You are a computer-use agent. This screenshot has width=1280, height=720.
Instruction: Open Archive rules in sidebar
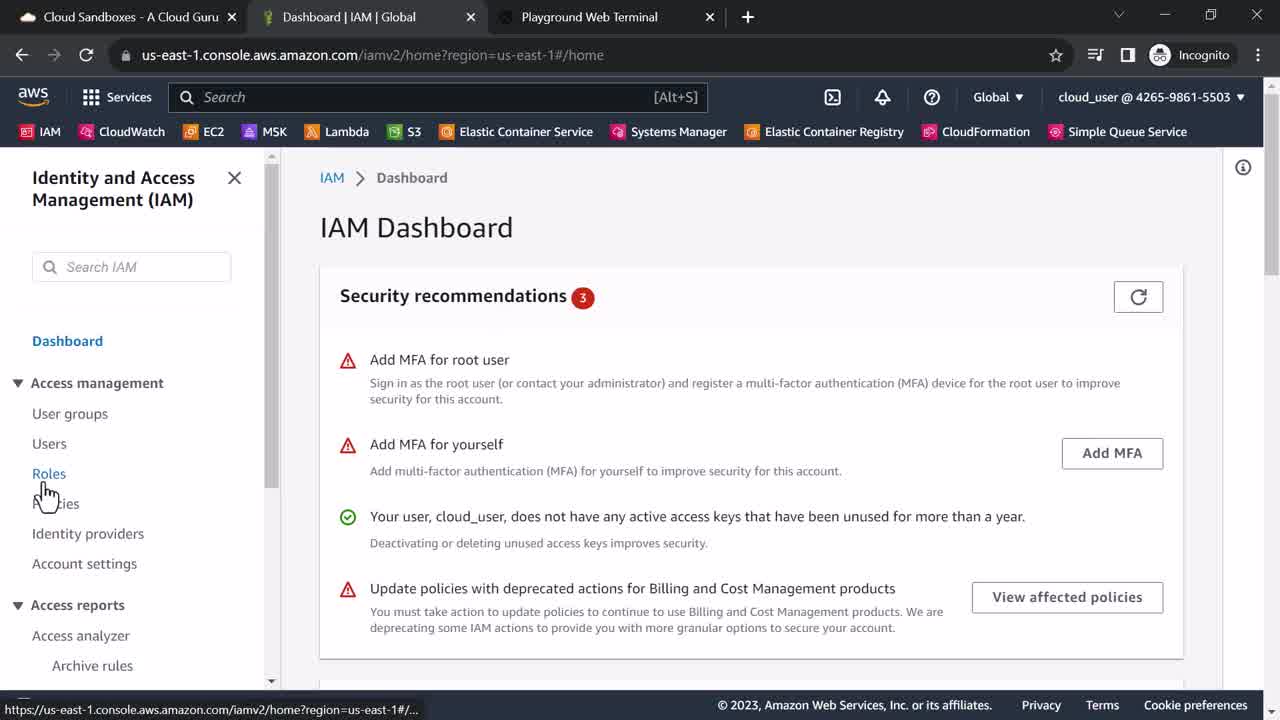(x=92, y=666)
